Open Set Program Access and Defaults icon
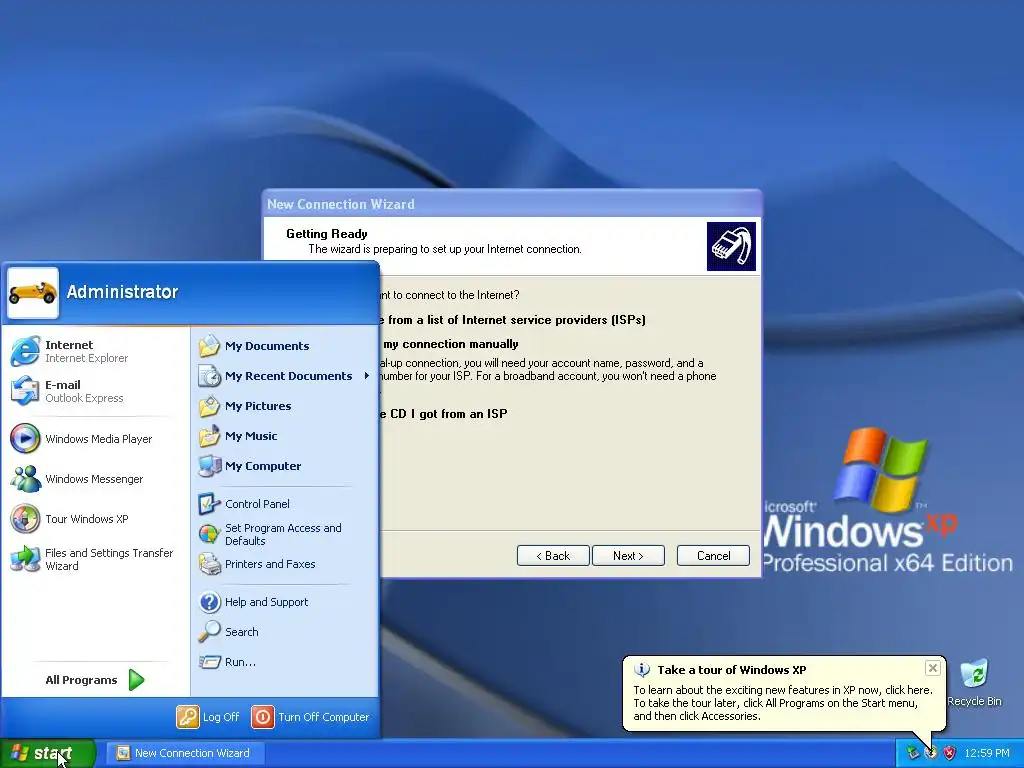Image resolution: width=1024 pixels, height=768 pixels. [210, 534]
